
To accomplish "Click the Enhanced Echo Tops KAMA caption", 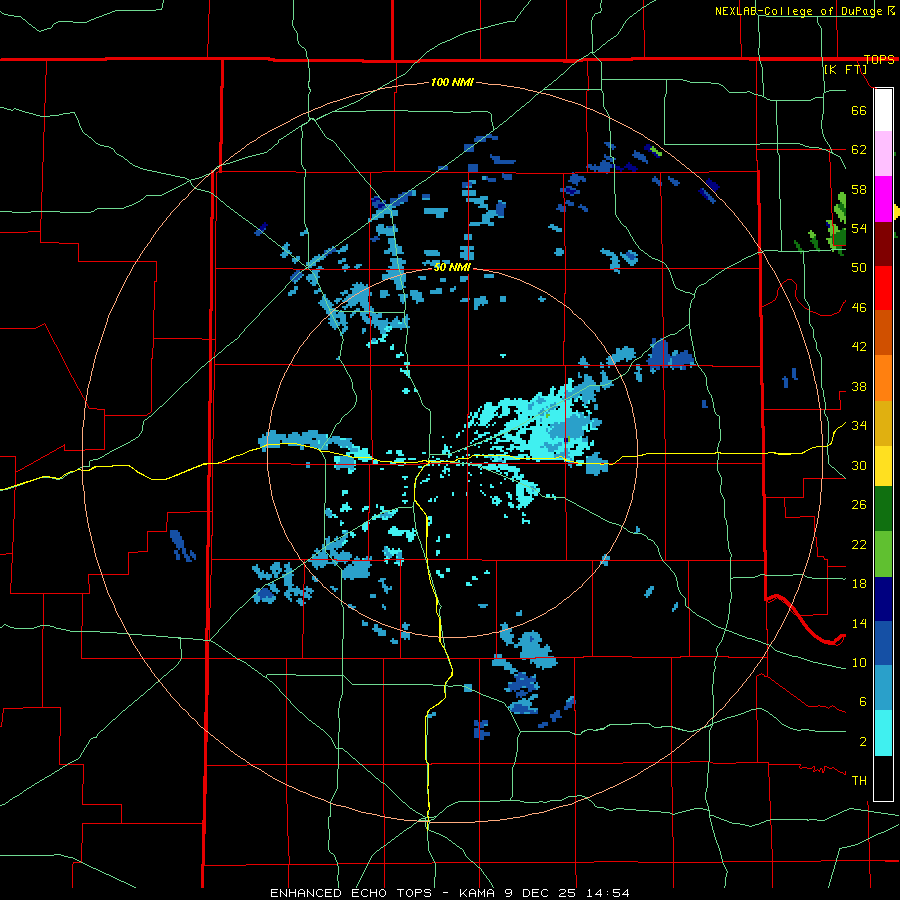I will tap(449, 893).
